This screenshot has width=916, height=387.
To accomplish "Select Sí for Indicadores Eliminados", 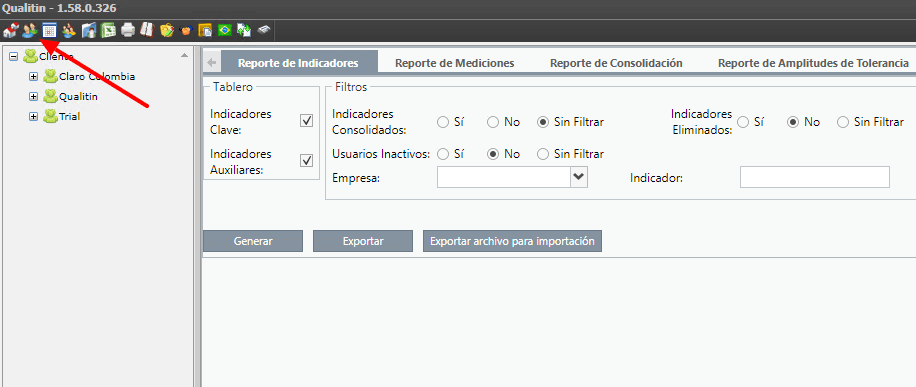I will click(x=743, y=122).
